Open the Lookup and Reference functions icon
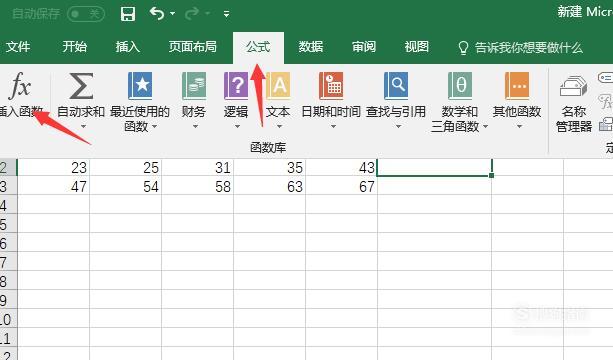Screen dimensions: 613x360 (396, 86)
